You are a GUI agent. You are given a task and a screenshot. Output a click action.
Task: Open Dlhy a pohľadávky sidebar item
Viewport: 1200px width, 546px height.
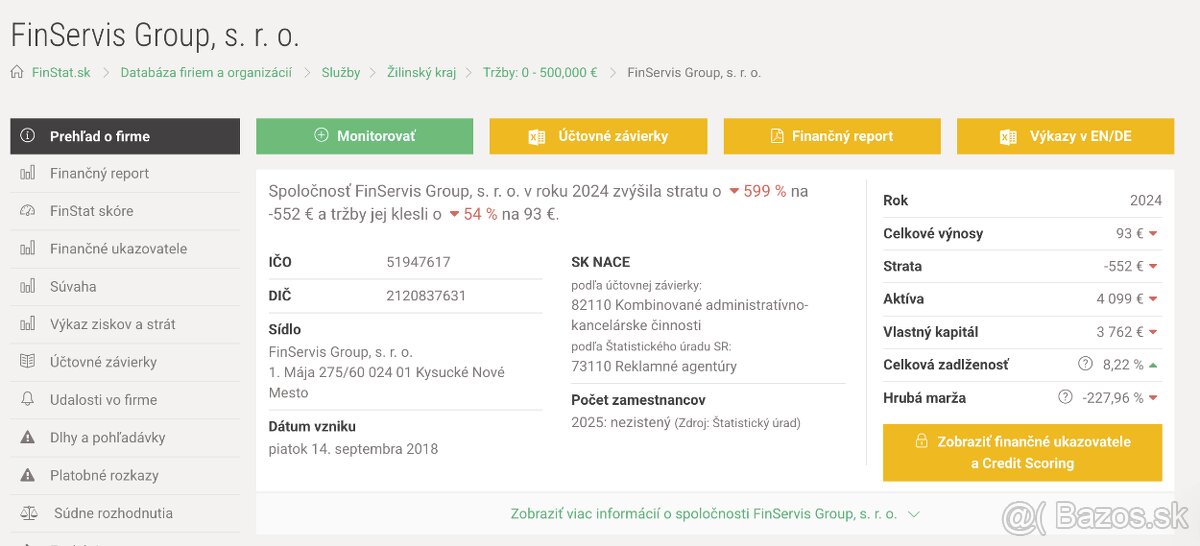(125, 437)
